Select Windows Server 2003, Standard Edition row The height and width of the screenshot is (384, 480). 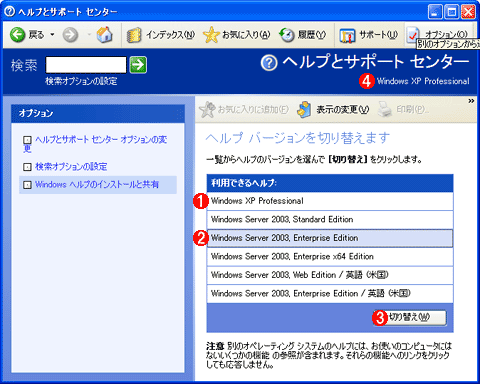(330, 219)
